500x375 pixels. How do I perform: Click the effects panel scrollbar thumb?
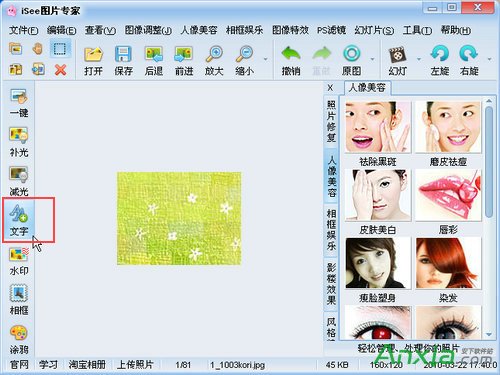click(489, 161)
